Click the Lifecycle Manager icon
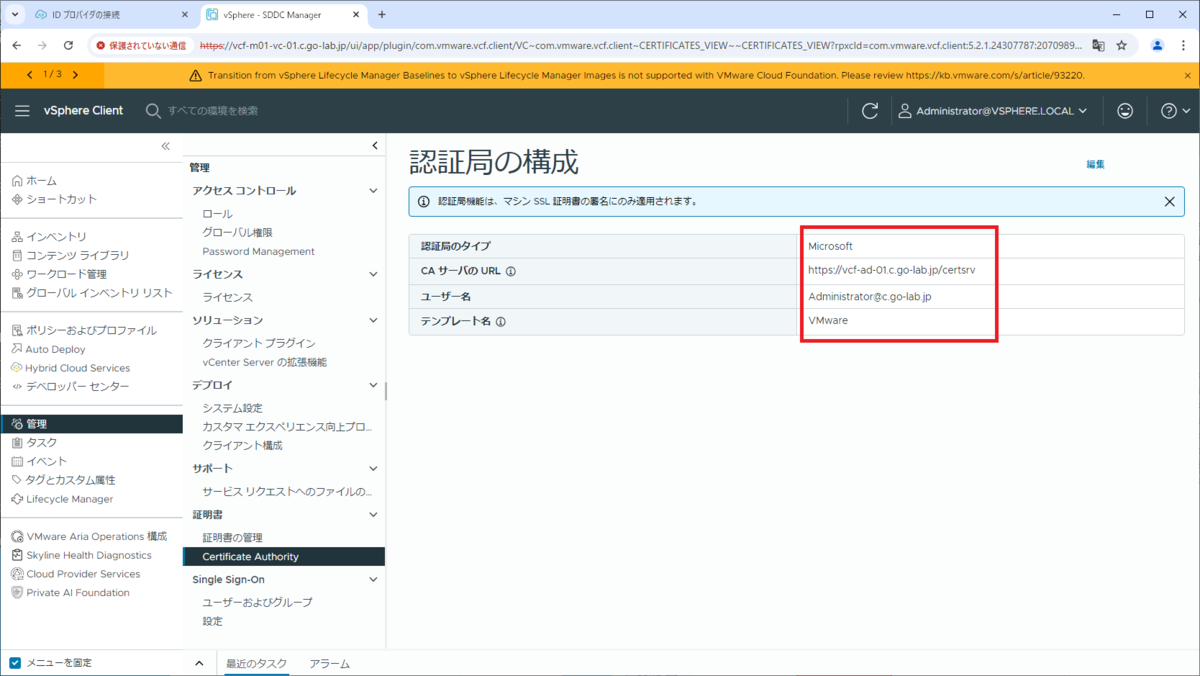 (17, 499)
